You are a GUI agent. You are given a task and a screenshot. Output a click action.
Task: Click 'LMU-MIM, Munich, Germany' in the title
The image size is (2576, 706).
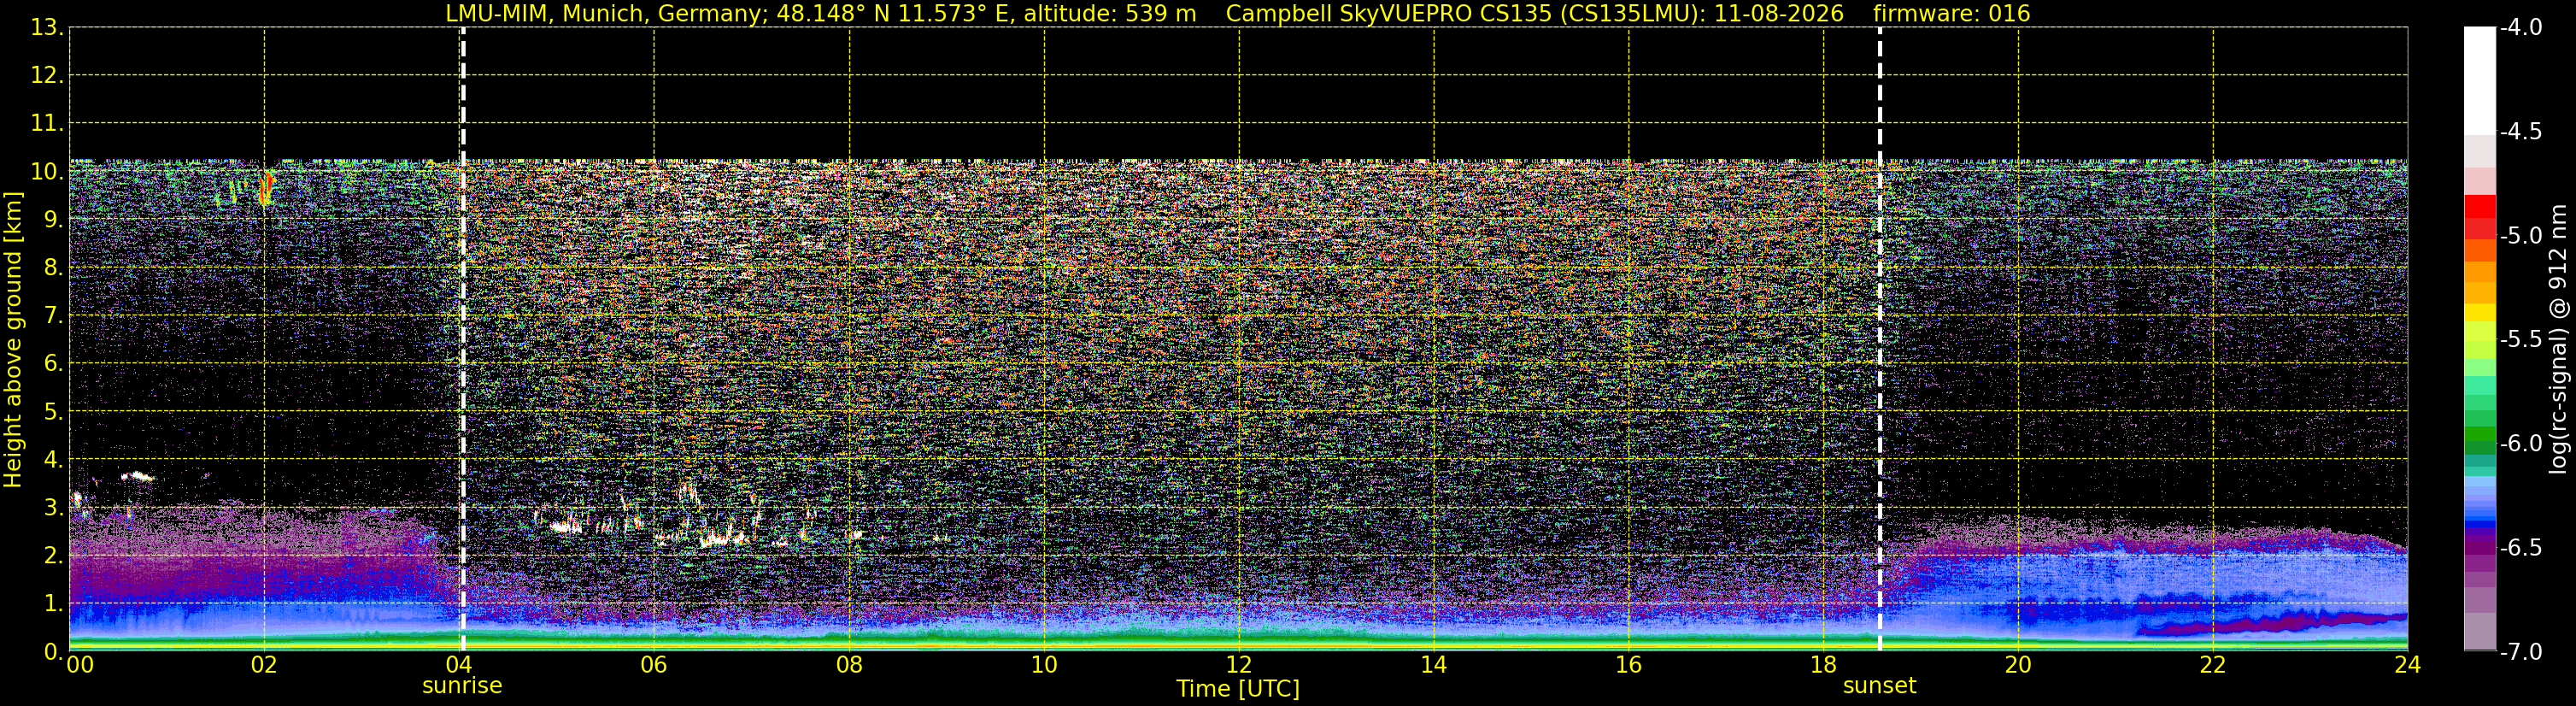tap(607, 14)
